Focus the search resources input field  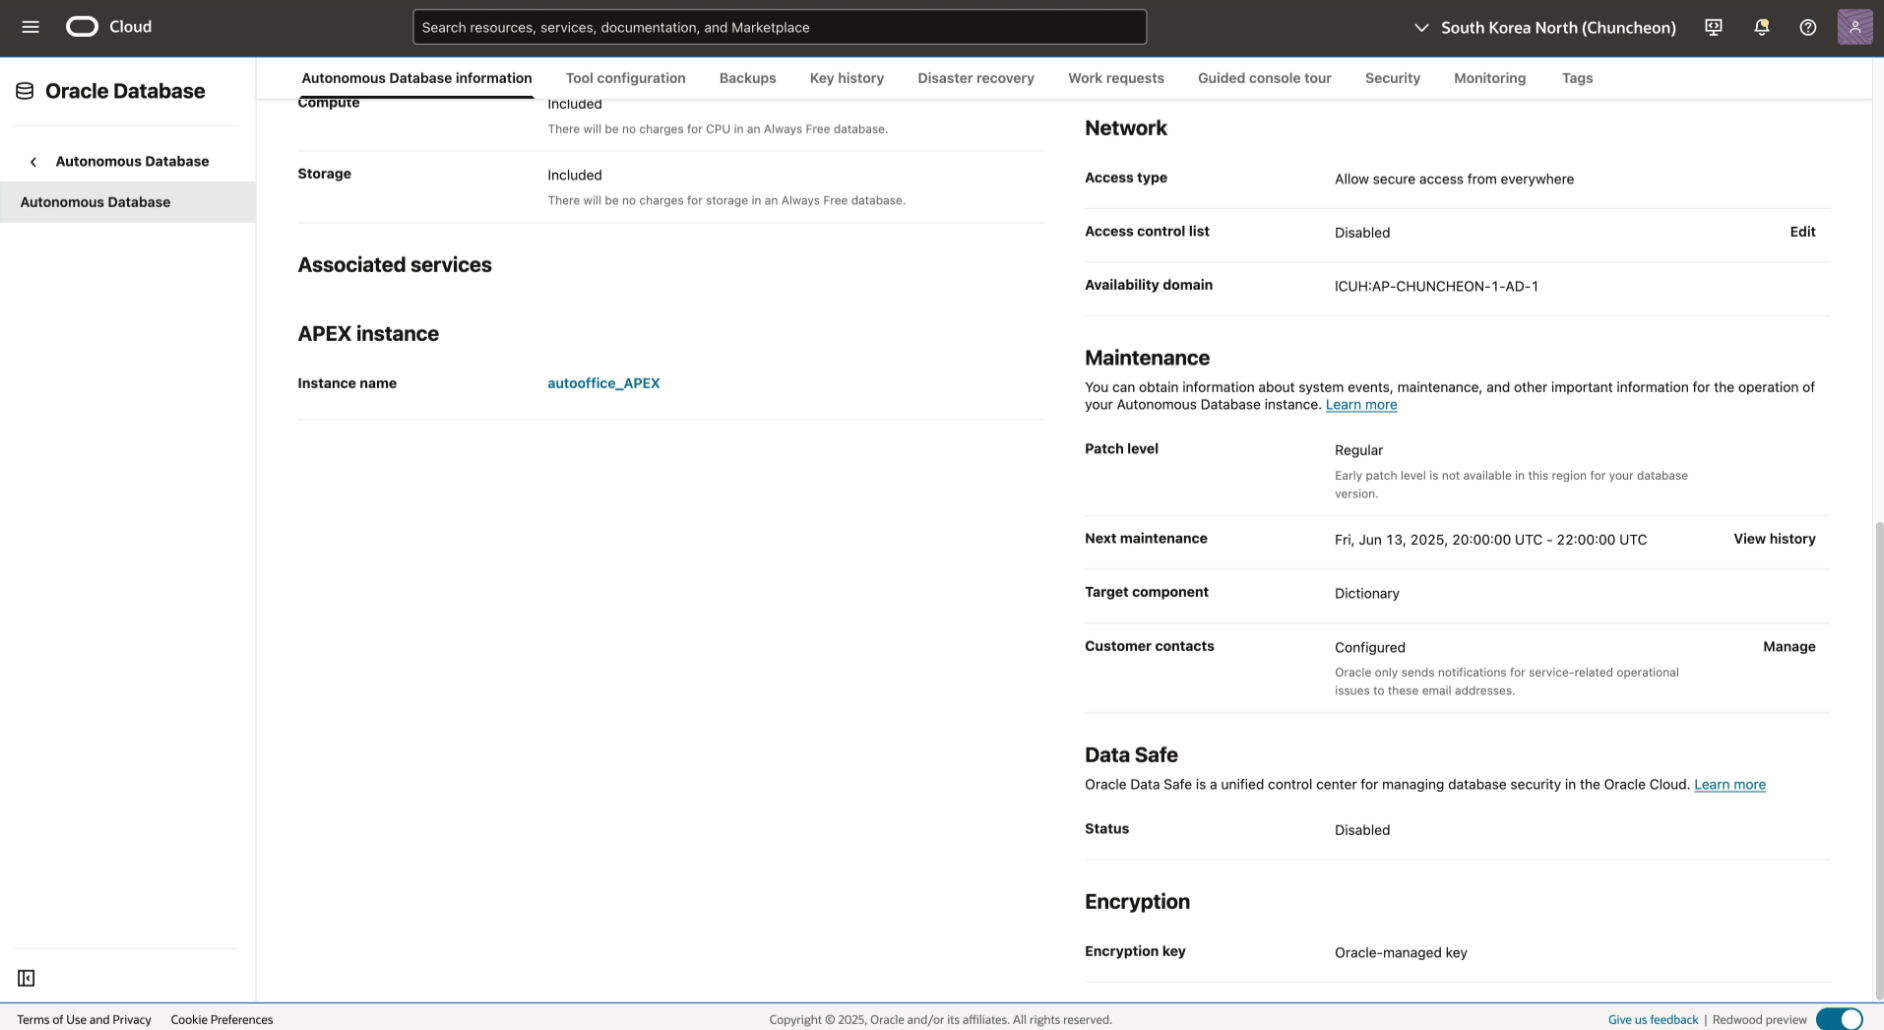[x=779, y=27]
